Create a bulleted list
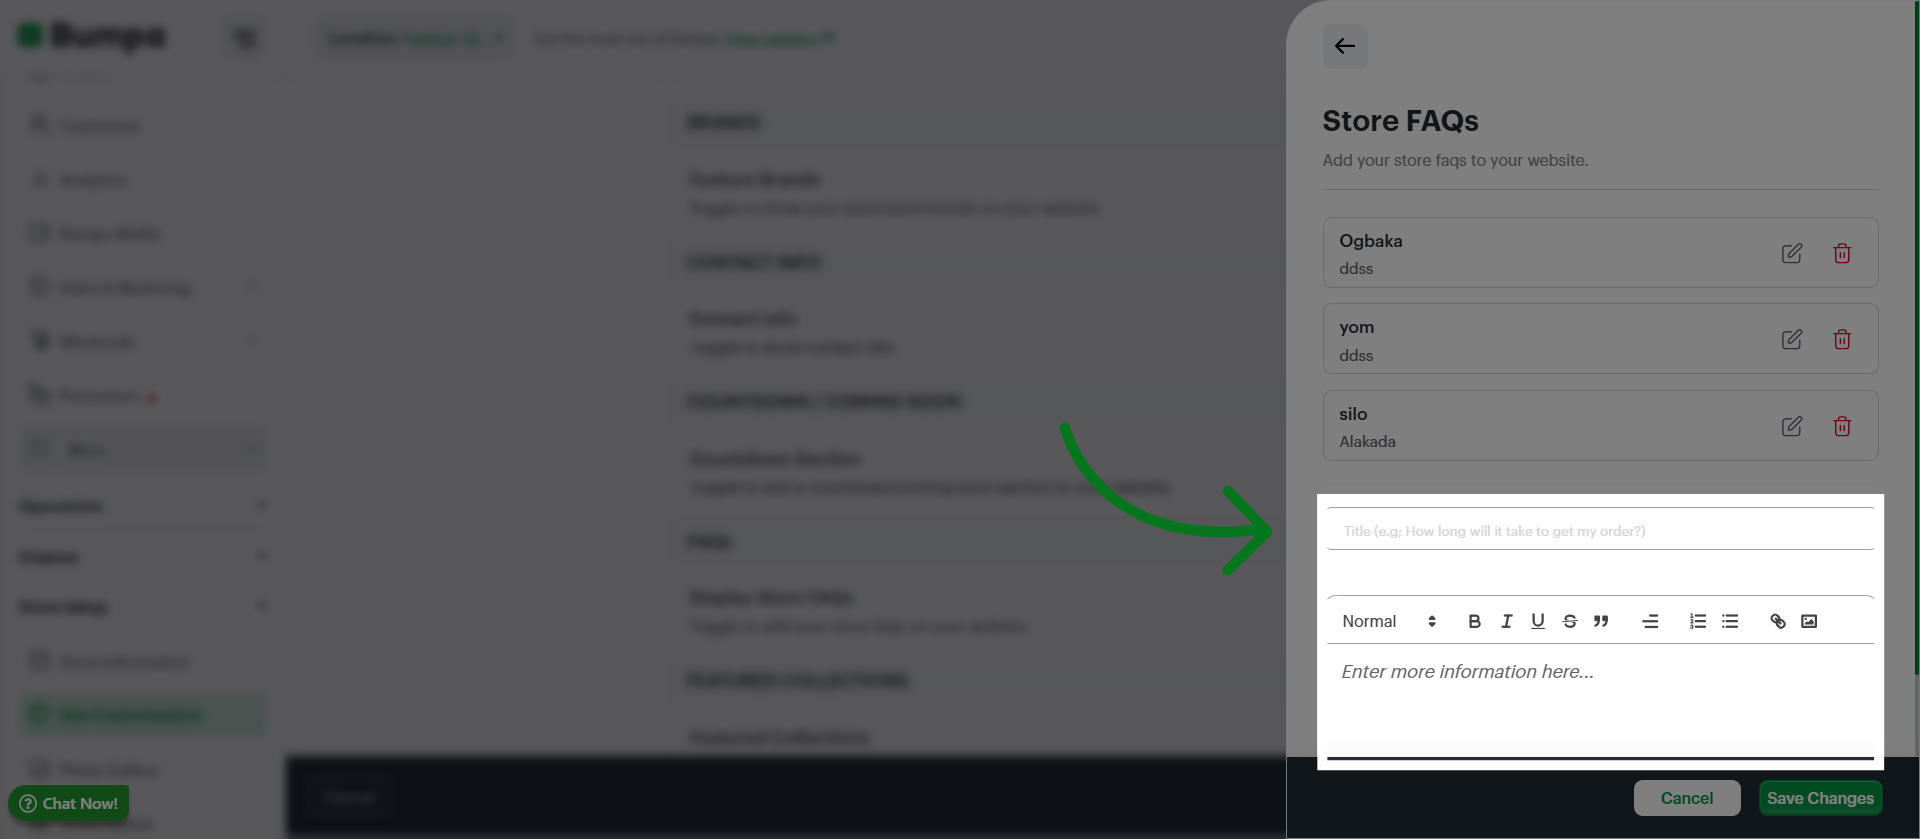Image resolution: width=1920 pixels, height=839 pixels. coord(1730,621)
